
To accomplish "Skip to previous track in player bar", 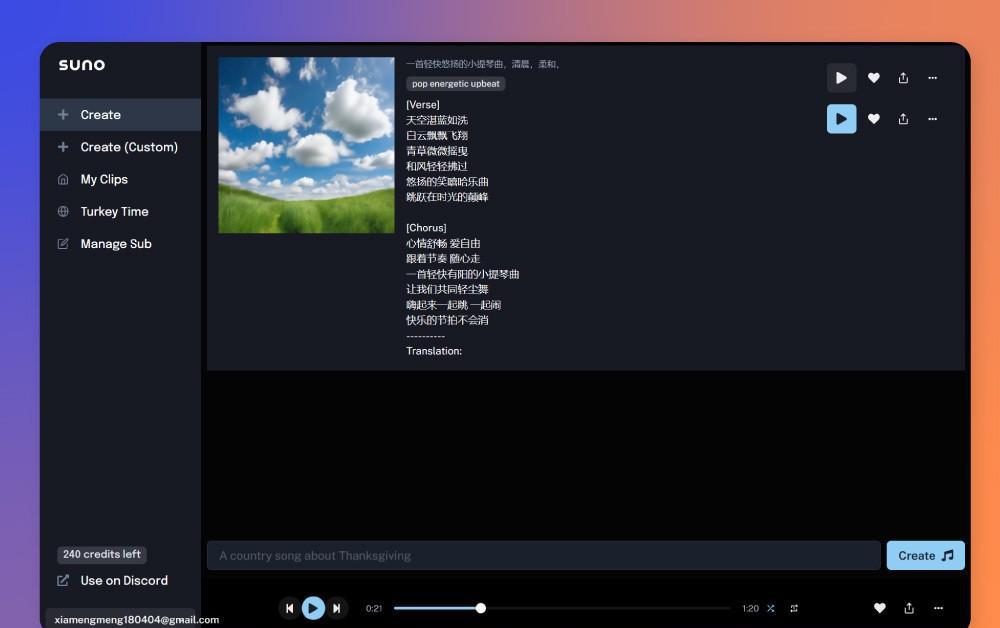I will [x=289, y=608].
